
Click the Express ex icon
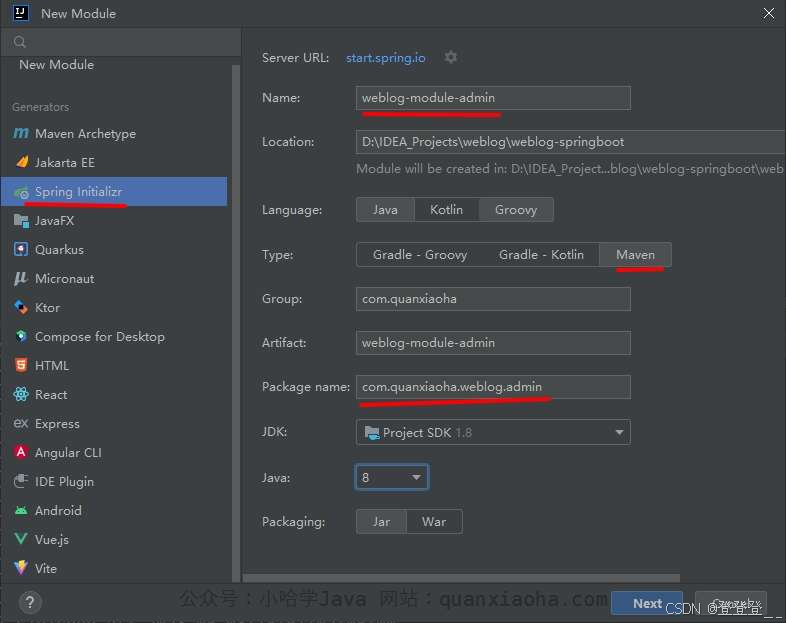21,423
